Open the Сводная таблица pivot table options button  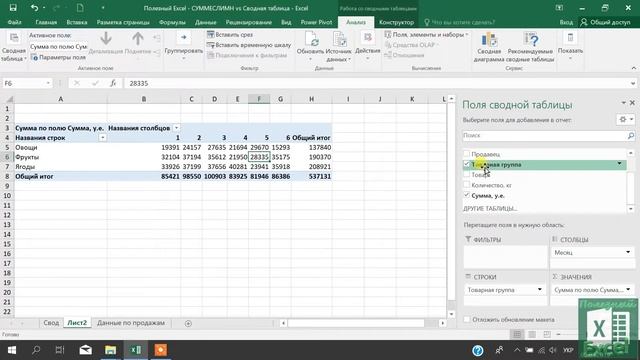click(x=14, y=47)
